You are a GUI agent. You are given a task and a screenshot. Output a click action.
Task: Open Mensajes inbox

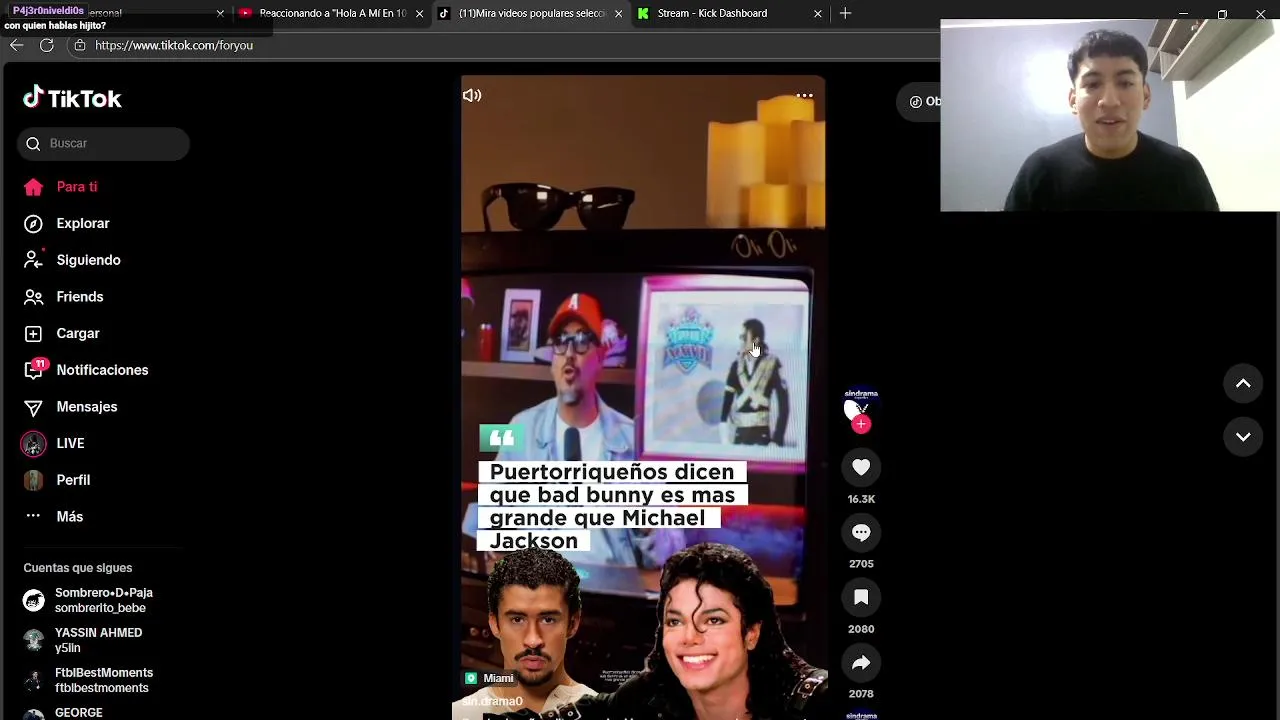87,407
